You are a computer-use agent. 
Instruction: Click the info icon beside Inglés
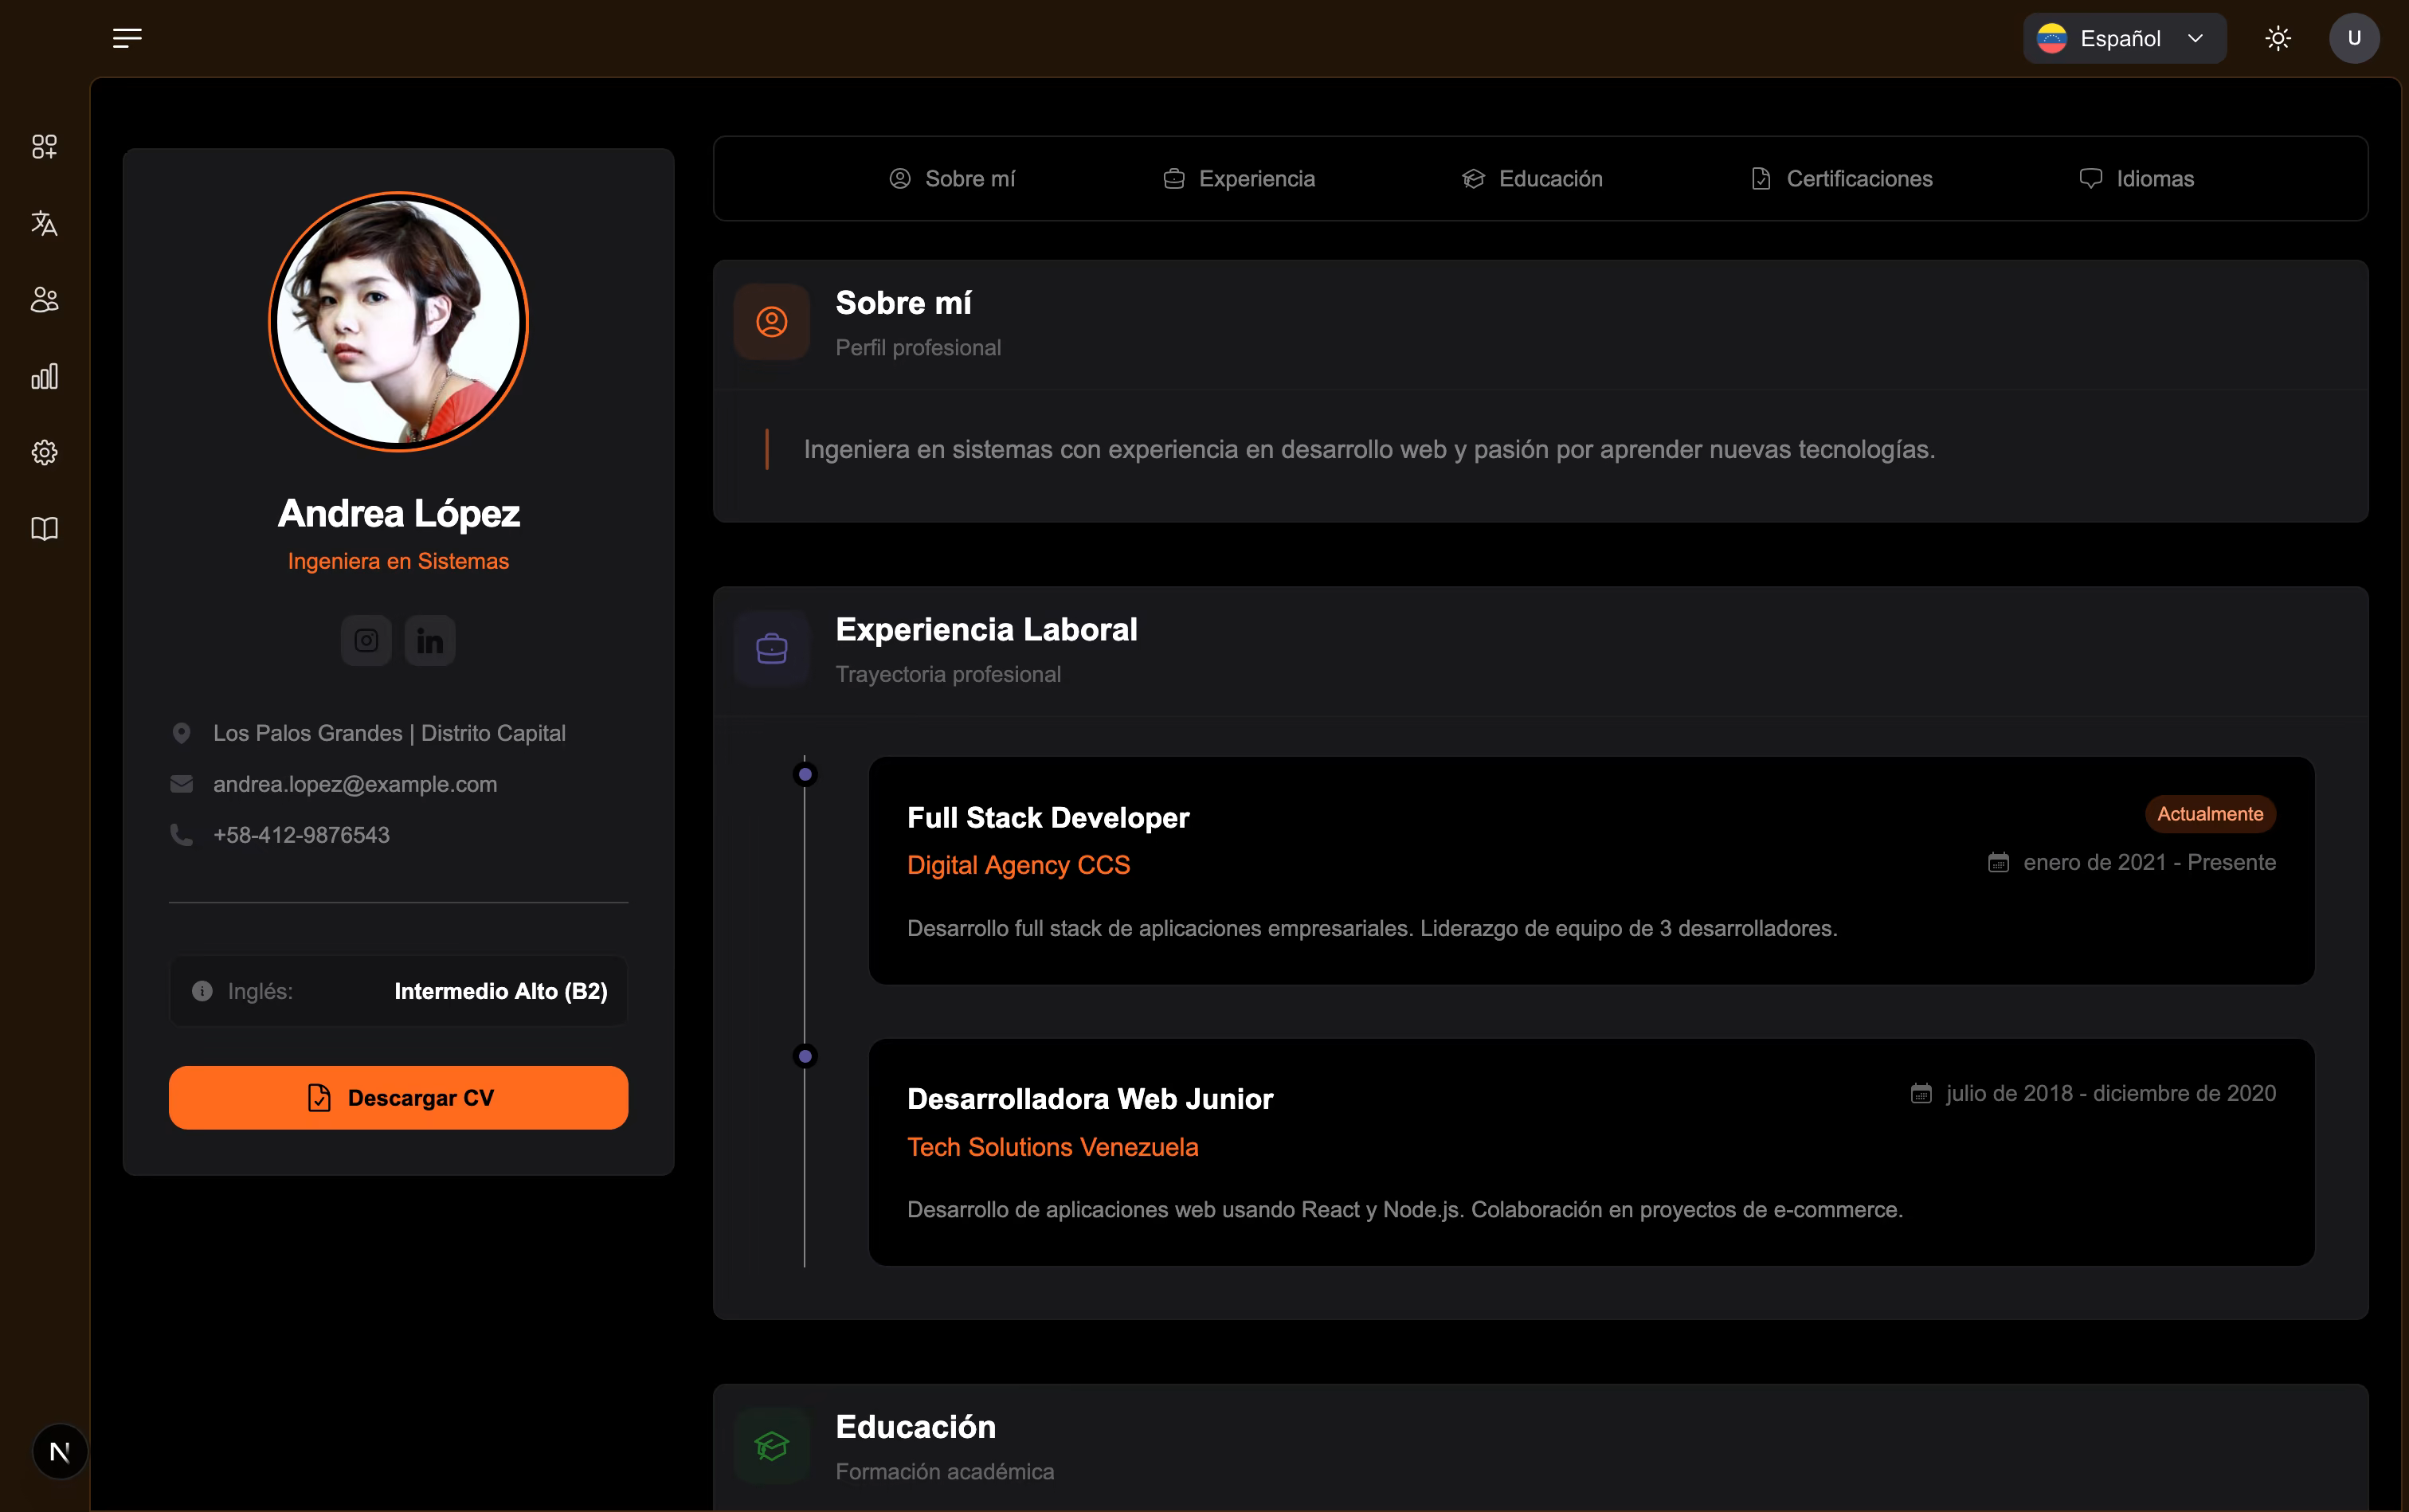tap(202, 991)
